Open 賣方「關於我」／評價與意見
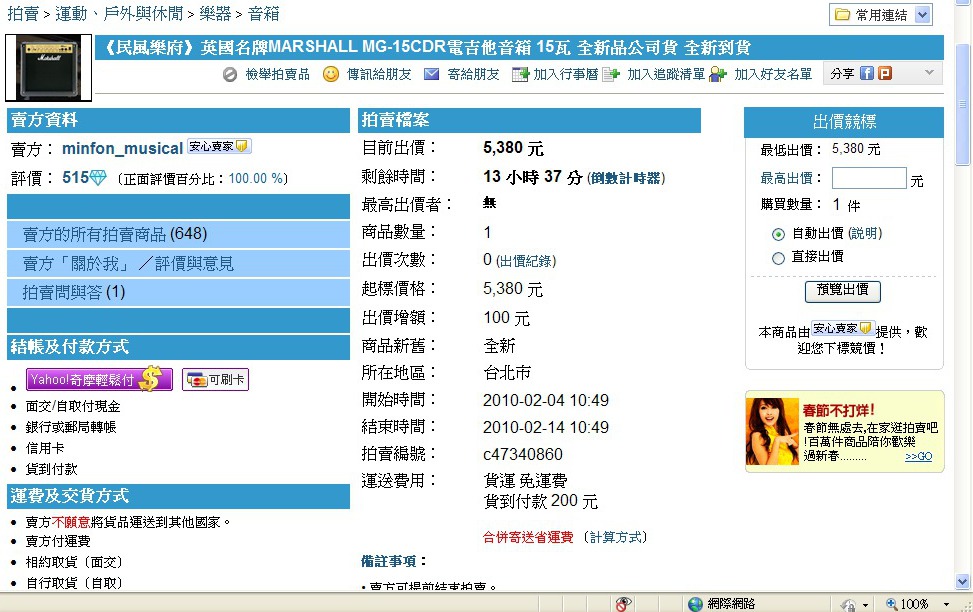This screenshot has width=973, height=612. pyautogui.click(x=128, y=264)
